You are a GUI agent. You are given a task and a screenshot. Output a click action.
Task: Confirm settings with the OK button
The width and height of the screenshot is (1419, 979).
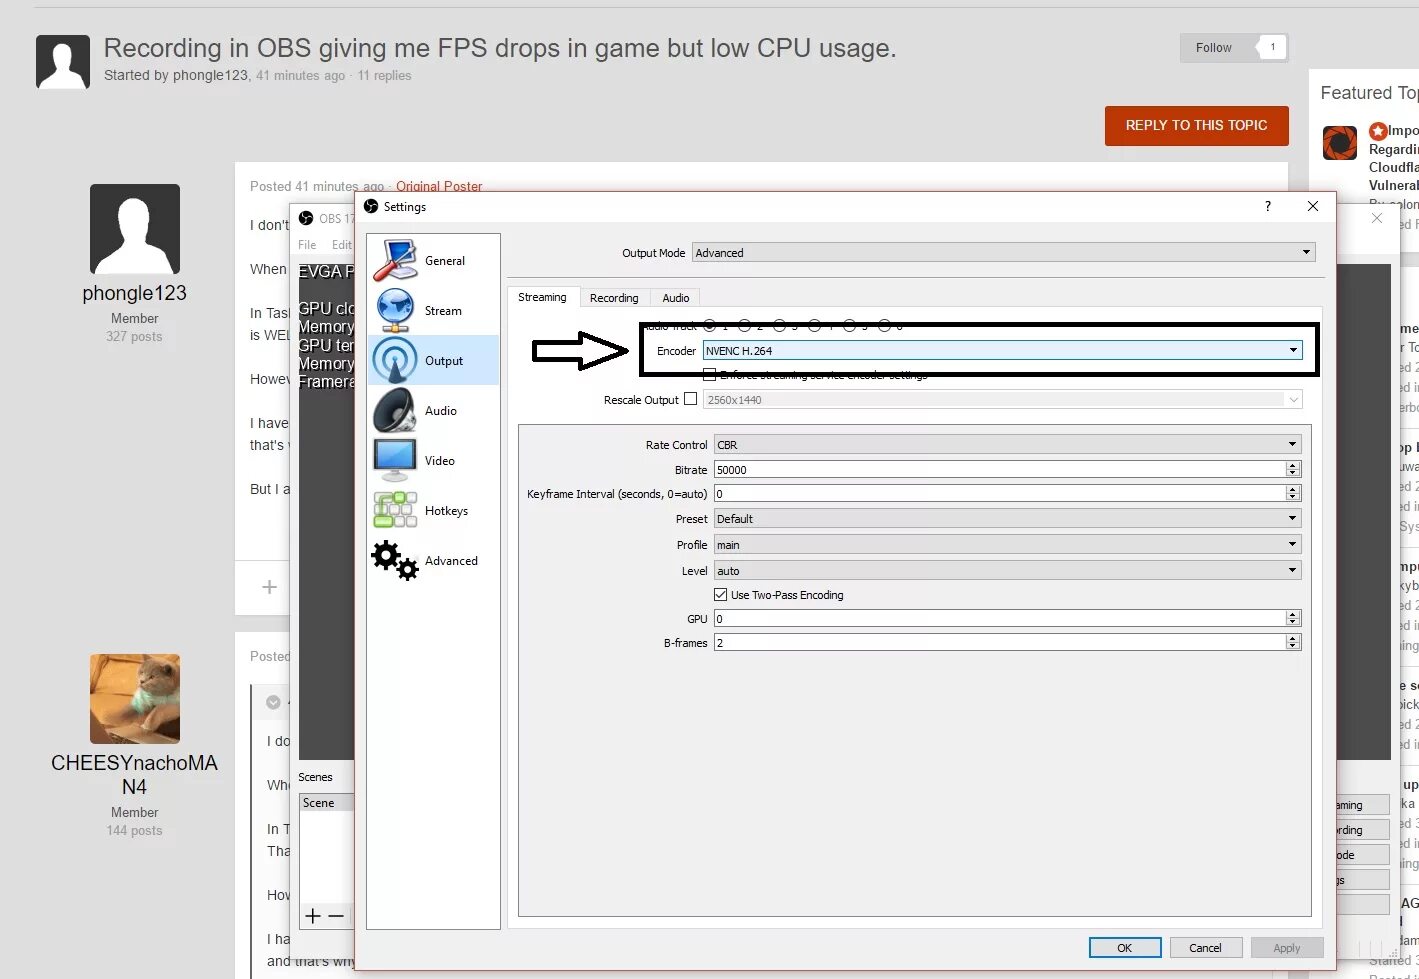click(1125, 948)
